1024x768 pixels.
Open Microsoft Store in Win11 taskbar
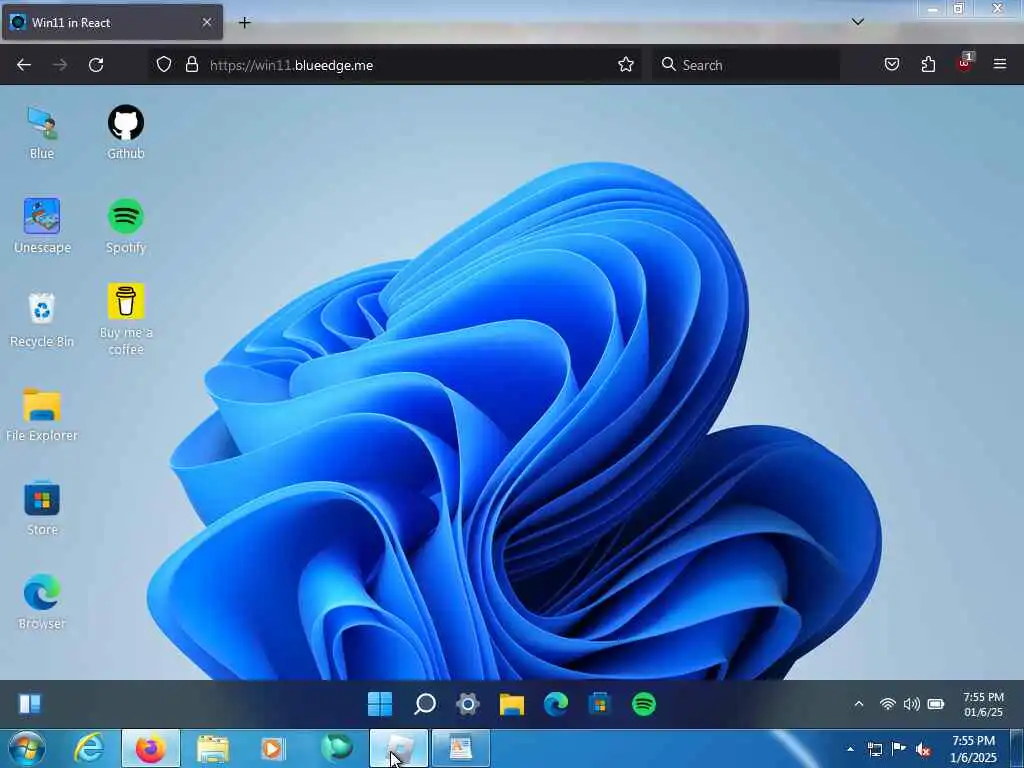coord(600,704)
